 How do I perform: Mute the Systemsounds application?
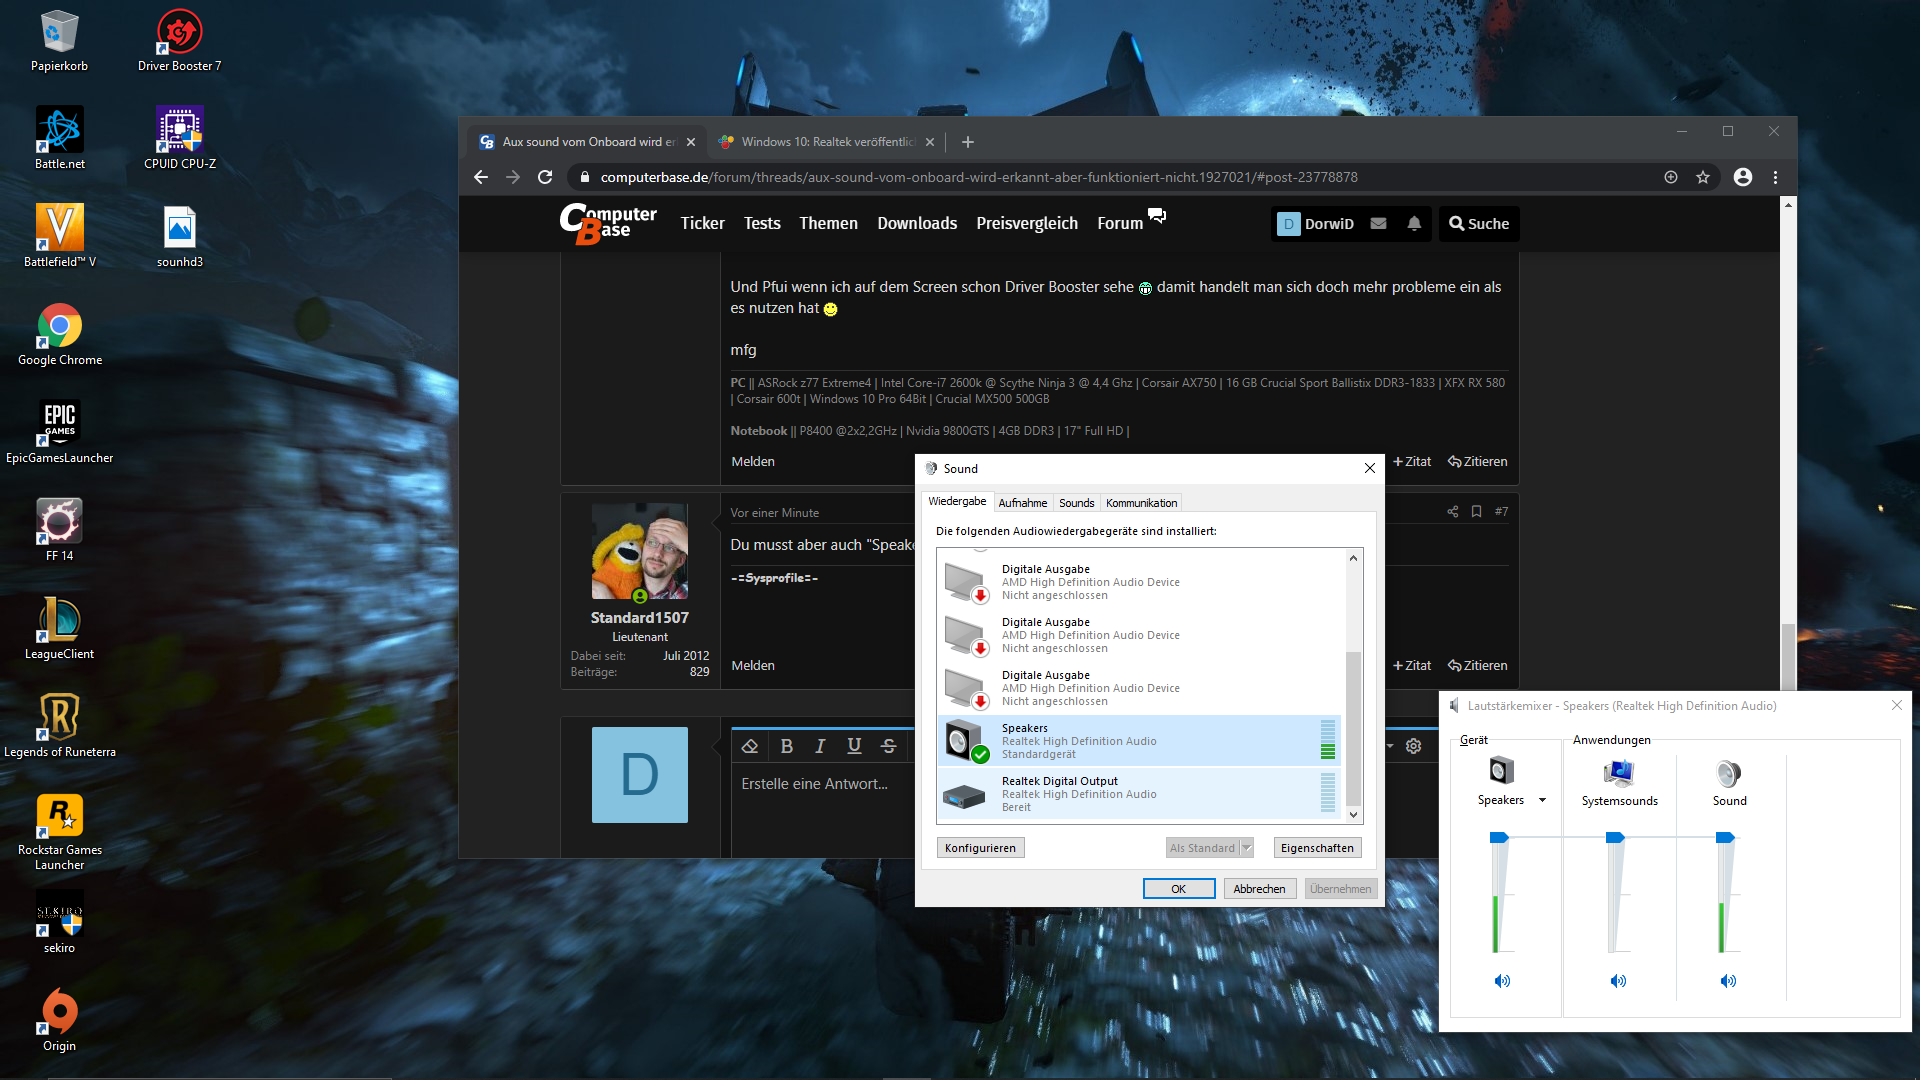[x=1618, y=981]
